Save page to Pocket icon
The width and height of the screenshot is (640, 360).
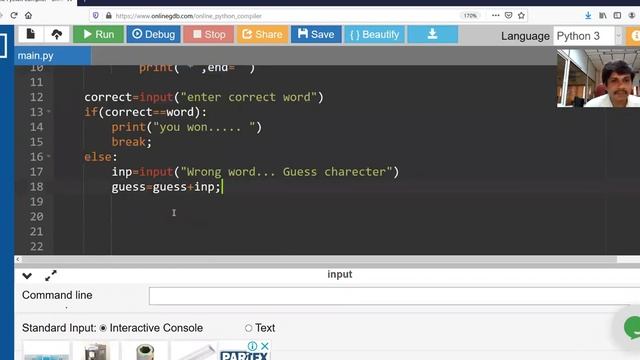click(509, 16)
